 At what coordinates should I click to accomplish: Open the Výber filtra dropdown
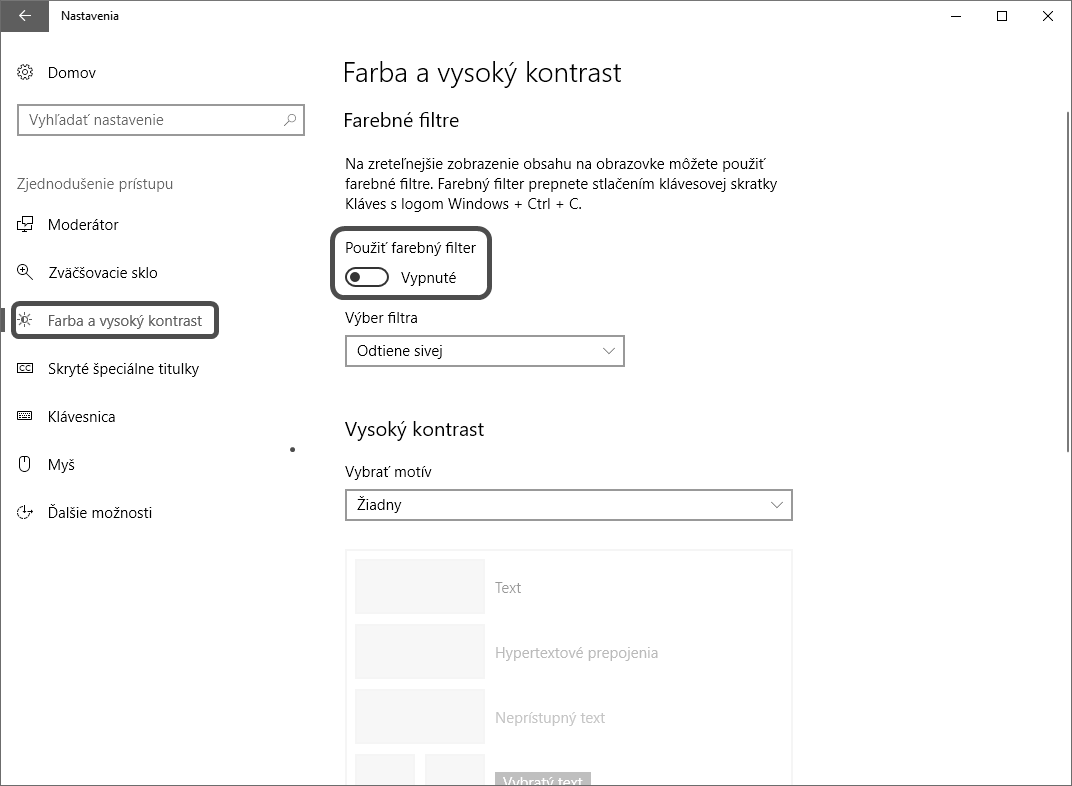(x=484, y=351)
